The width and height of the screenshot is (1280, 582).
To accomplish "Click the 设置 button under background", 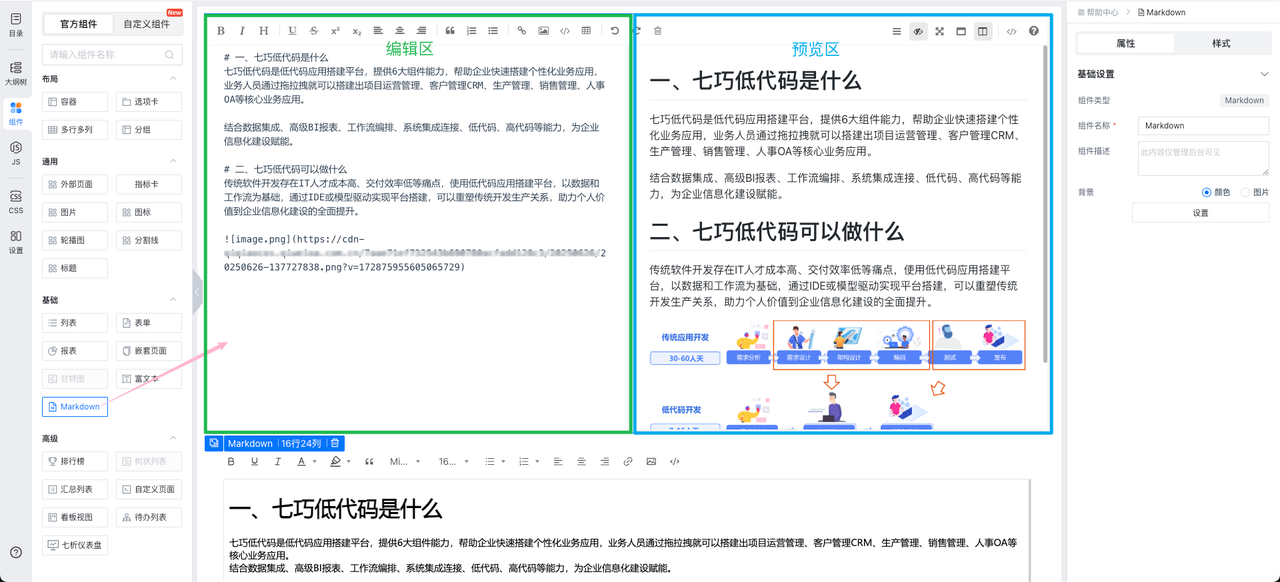I will click(x=1200, y=213).
